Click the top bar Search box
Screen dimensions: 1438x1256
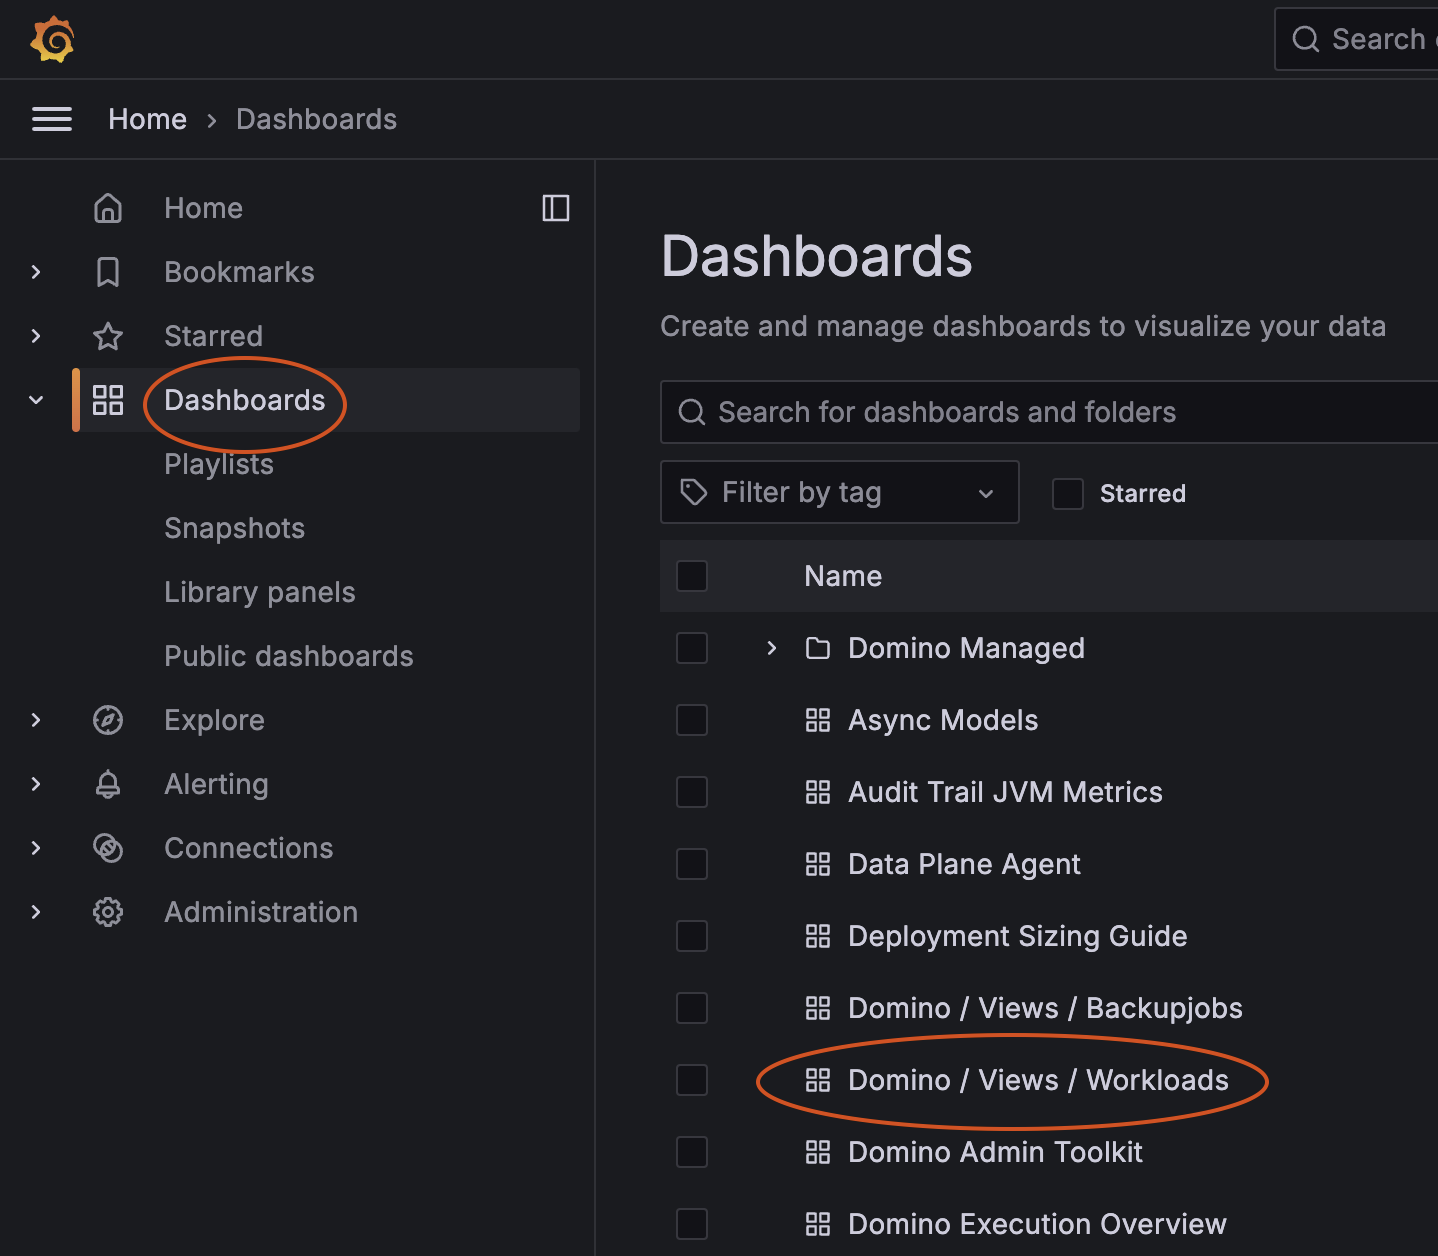pyautogui.click(x=1357, y=39)
